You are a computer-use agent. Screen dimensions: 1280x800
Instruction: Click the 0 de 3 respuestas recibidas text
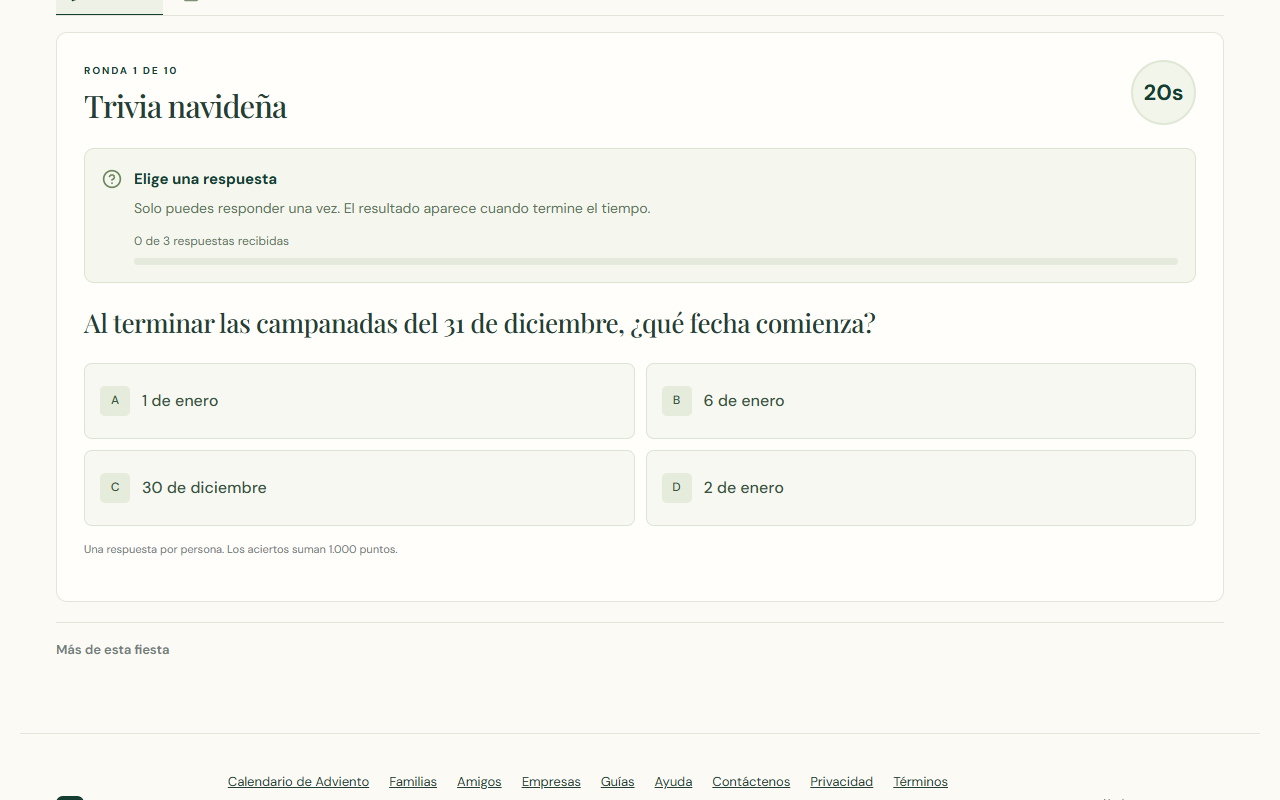tap(211, 241)
